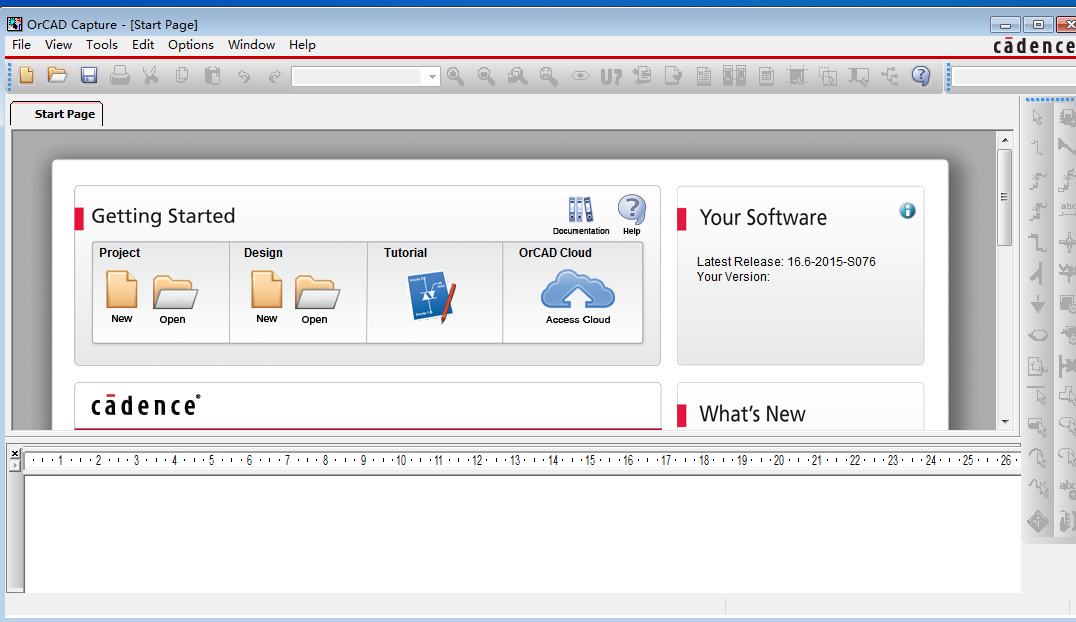Click the blue info icon in Your Software
1076x622 pixels.
point(907,211)
